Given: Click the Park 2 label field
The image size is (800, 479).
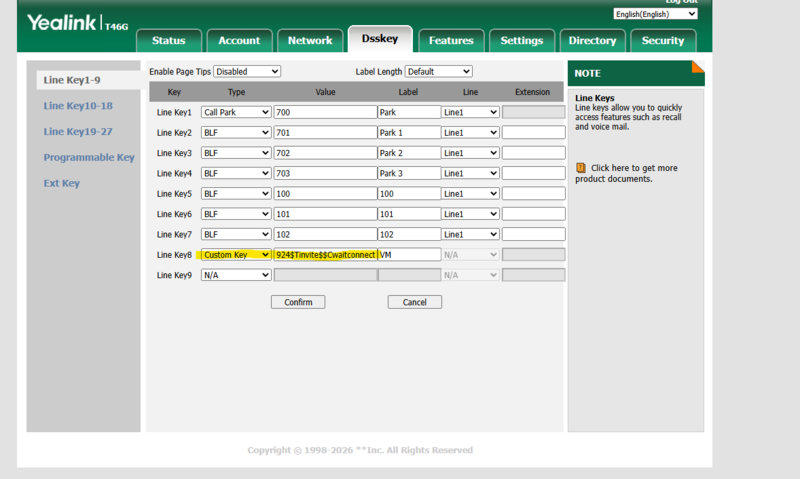Looking at the screenshot, I should point(409,153).
